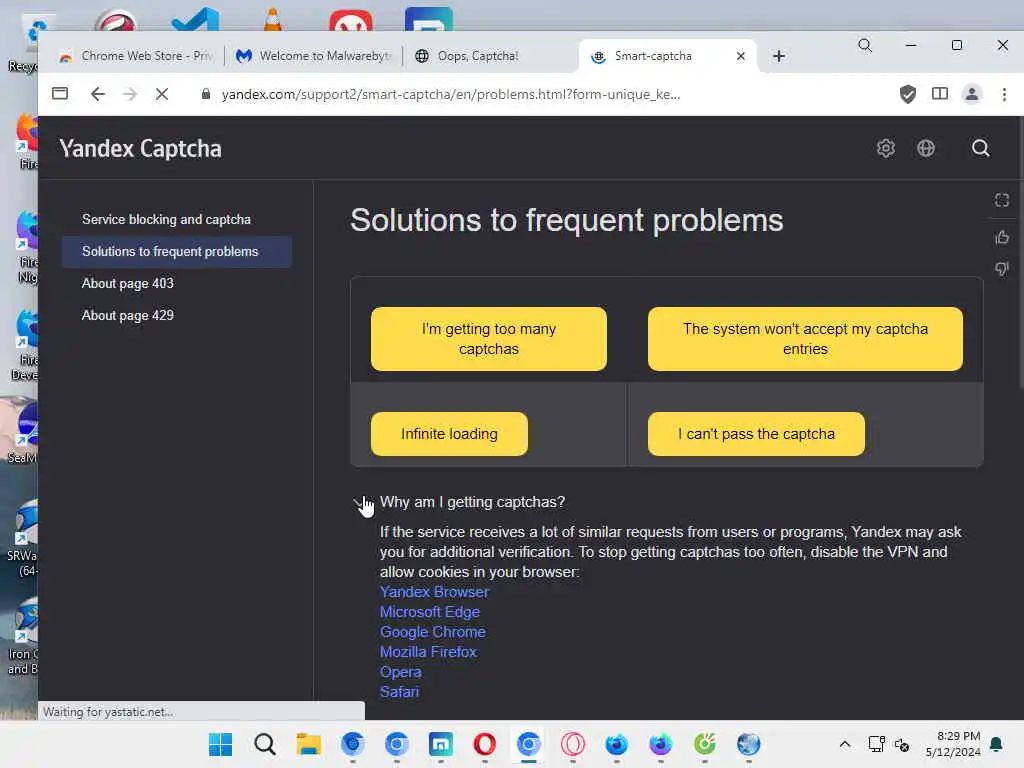The image size is (1024, 768).
Task: Toggle the fullscreen article view icon
Action: pos(1002,200)
